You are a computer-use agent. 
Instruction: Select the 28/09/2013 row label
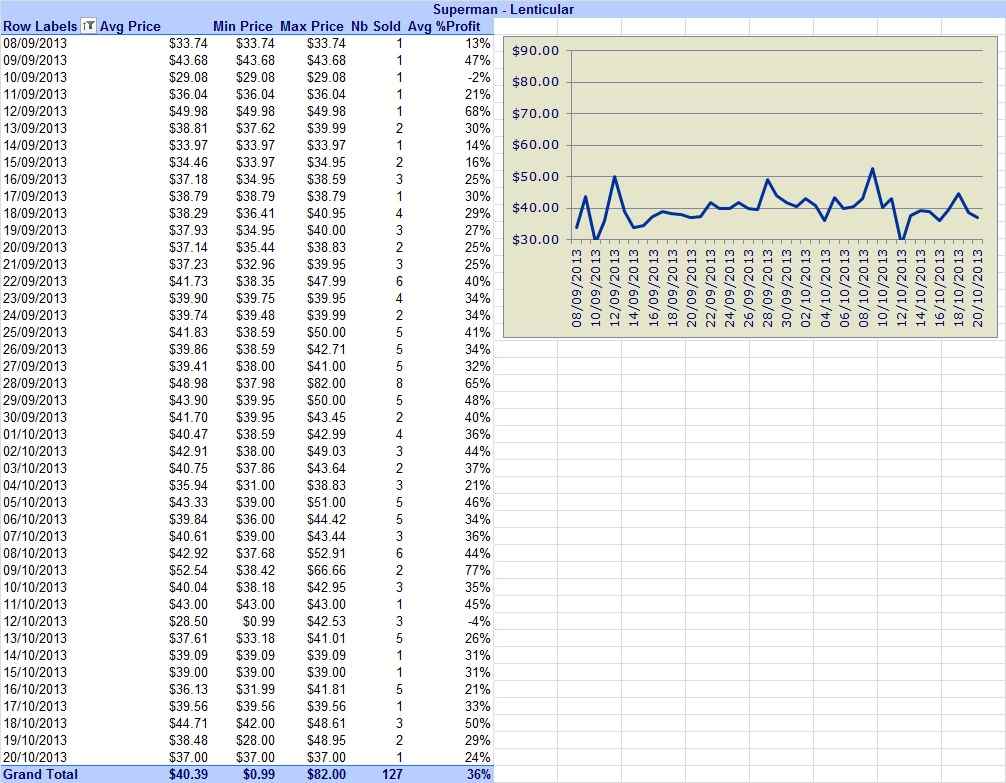pos(35,383)
